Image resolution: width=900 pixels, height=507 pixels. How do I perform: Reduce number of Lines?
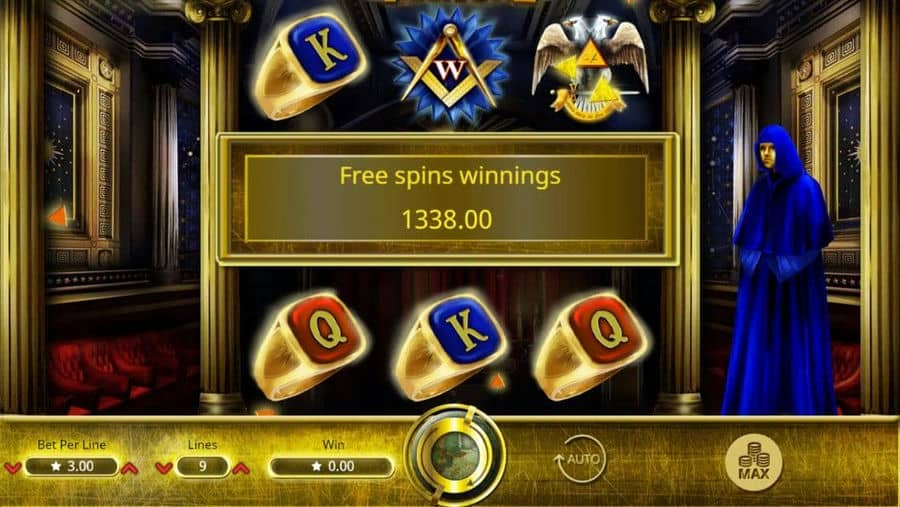click(x=164, y=467)
